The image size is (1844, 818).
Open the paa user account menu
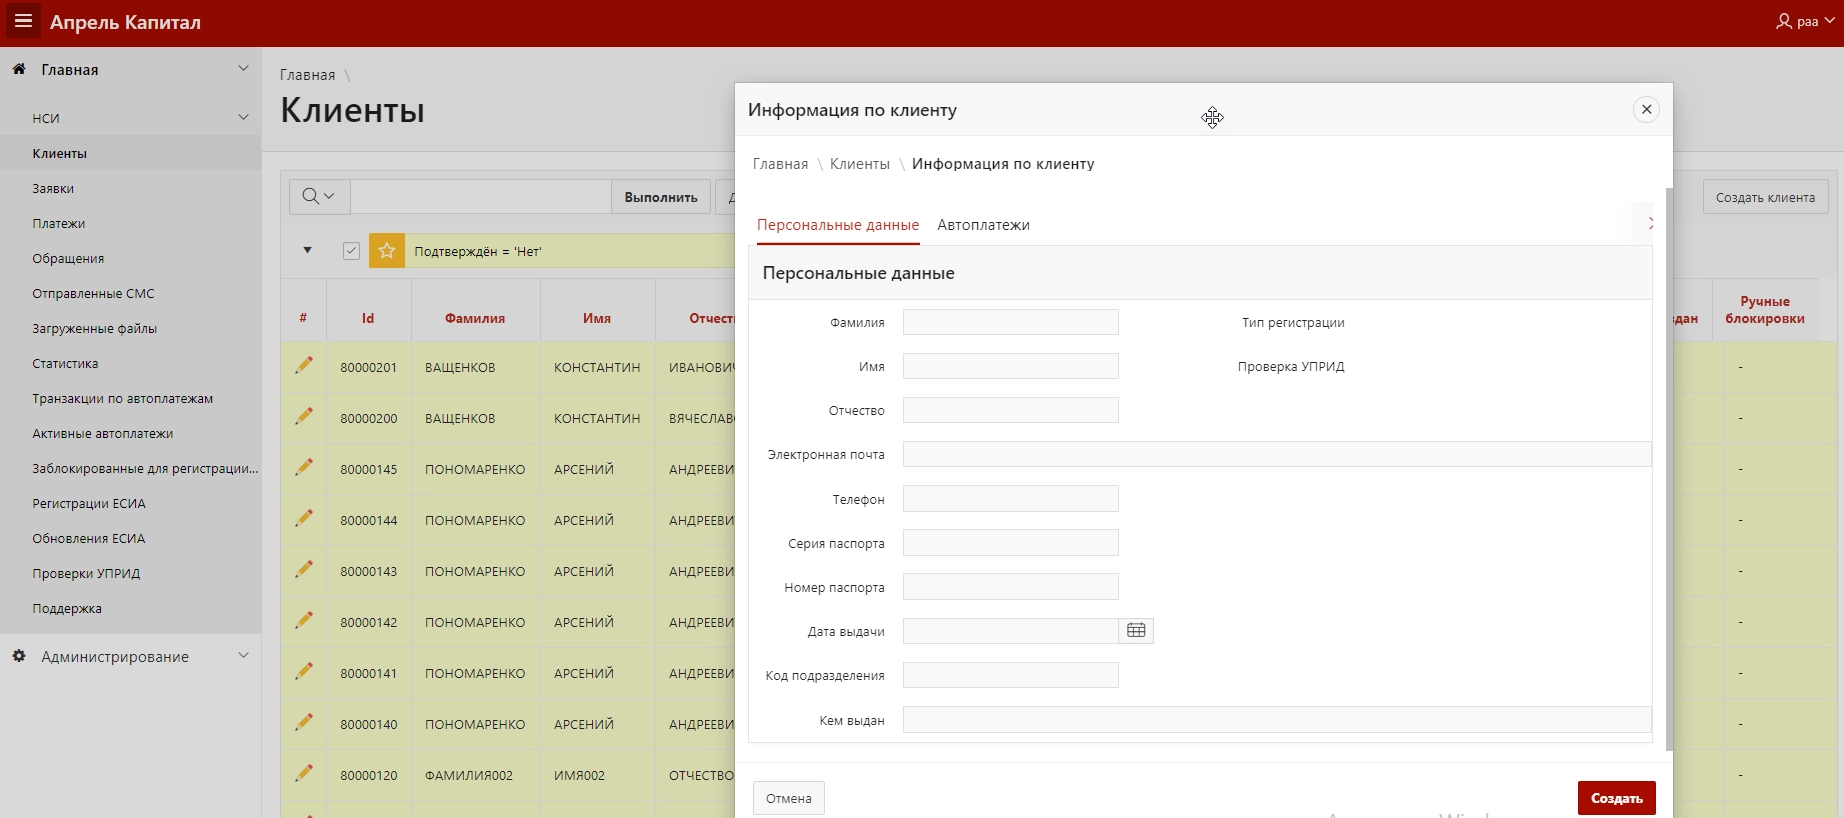click(x=1806, y=21)
